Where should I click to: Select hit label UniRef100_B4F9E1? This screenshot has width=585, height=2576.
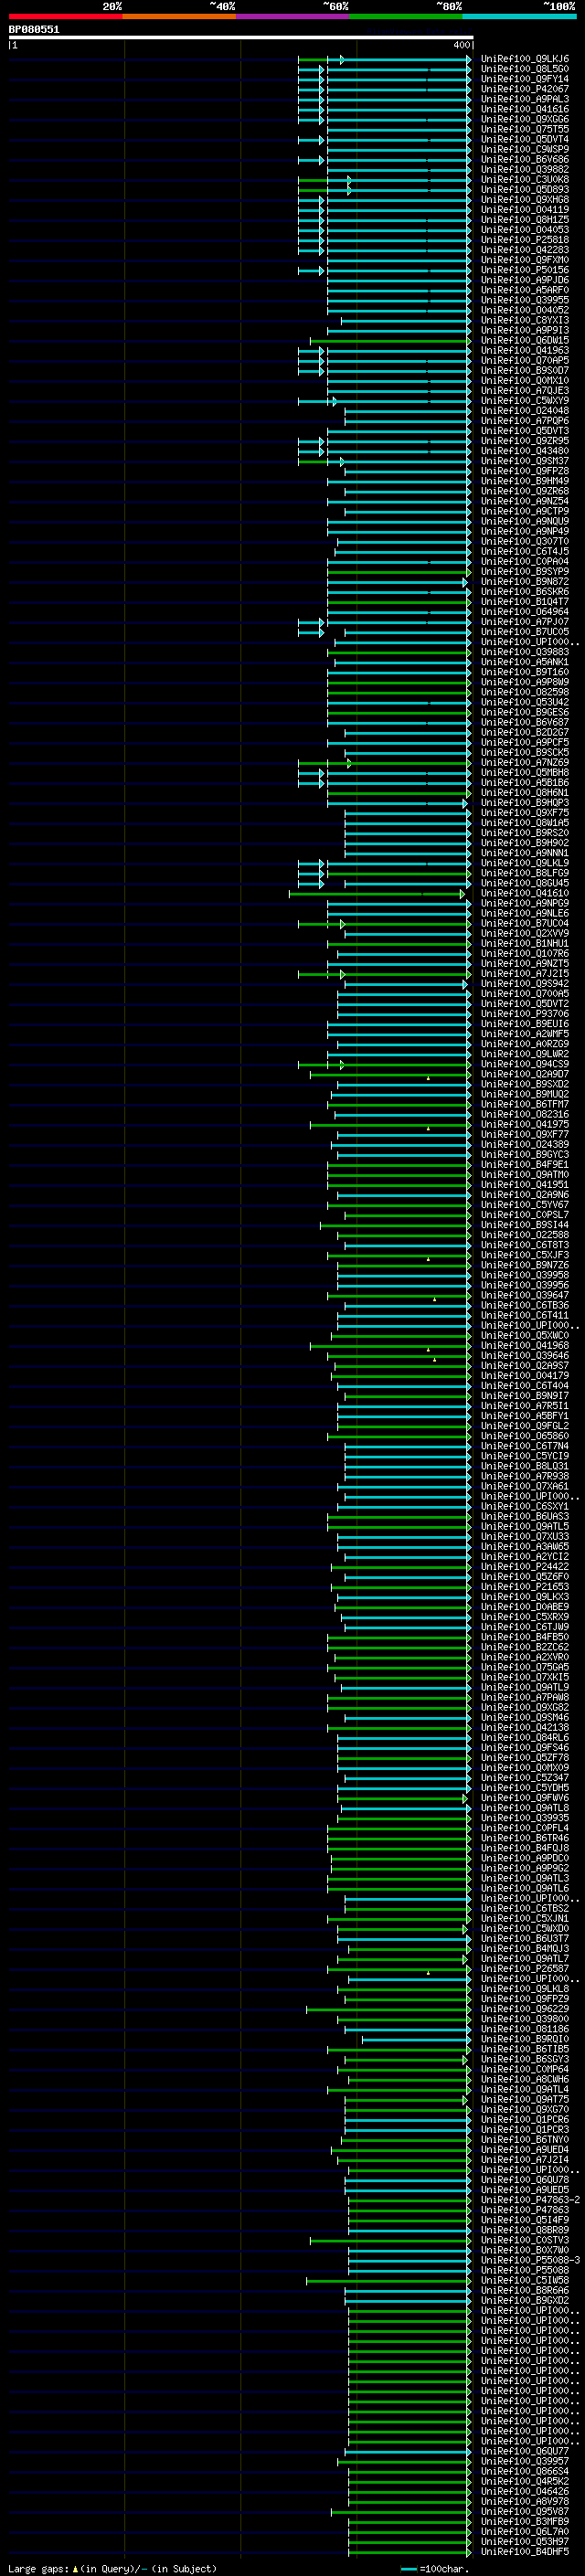(525, 1165)
